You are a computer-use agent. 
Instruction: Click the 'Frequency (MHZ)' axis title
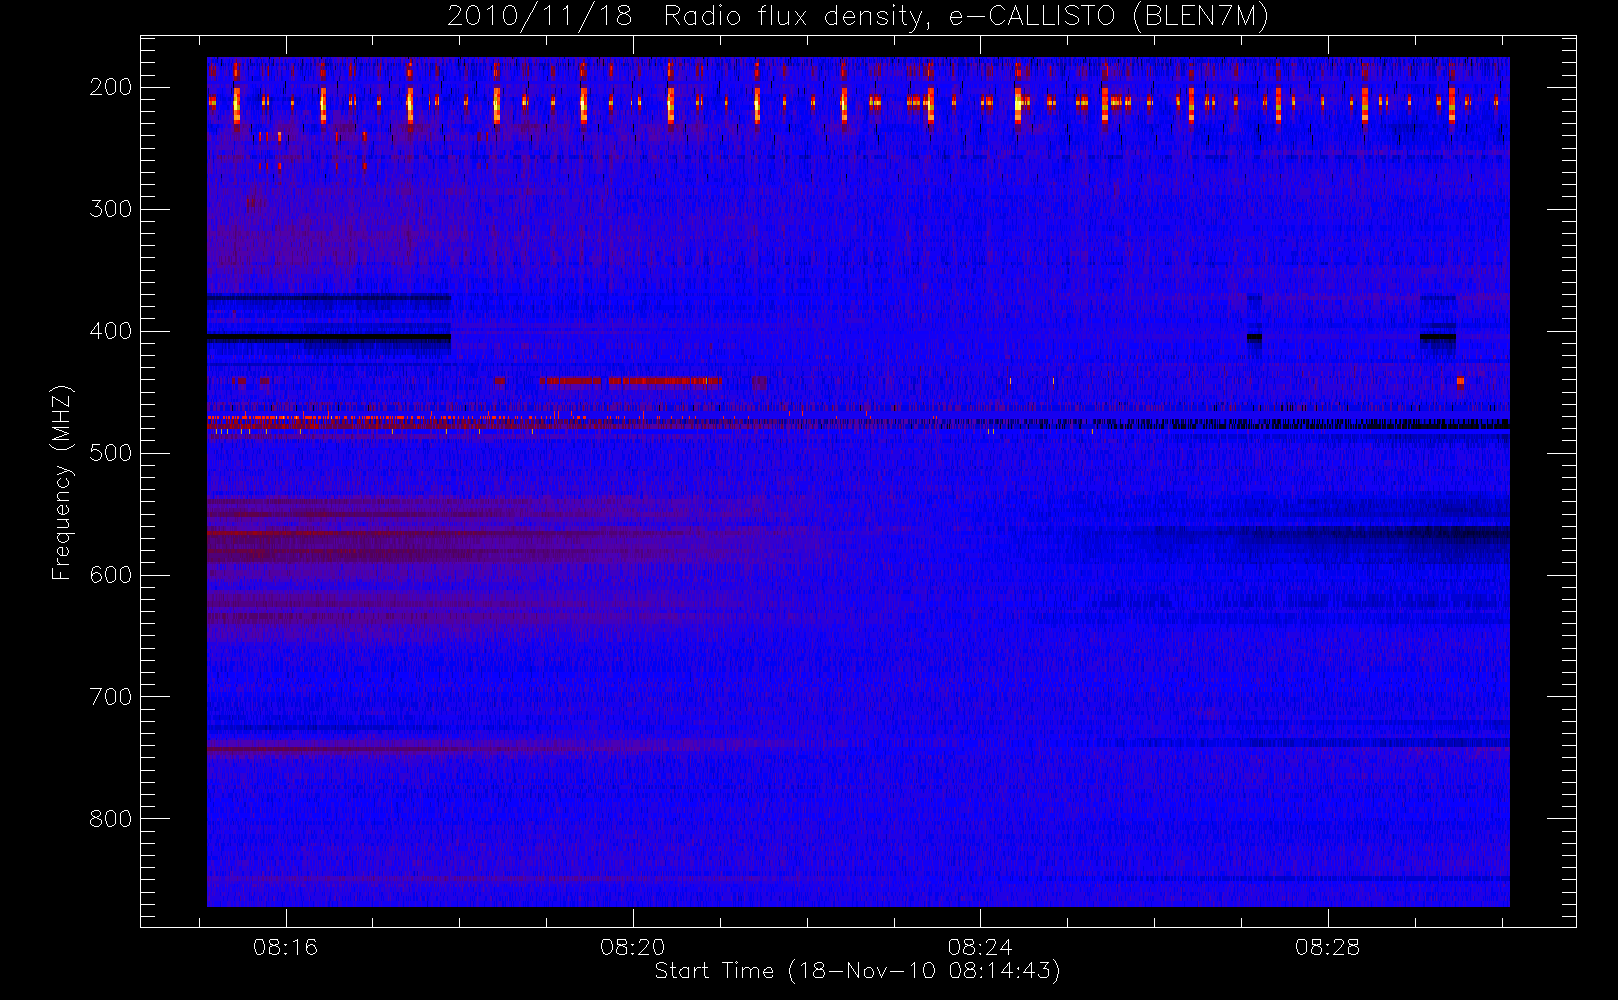(62, 482)
